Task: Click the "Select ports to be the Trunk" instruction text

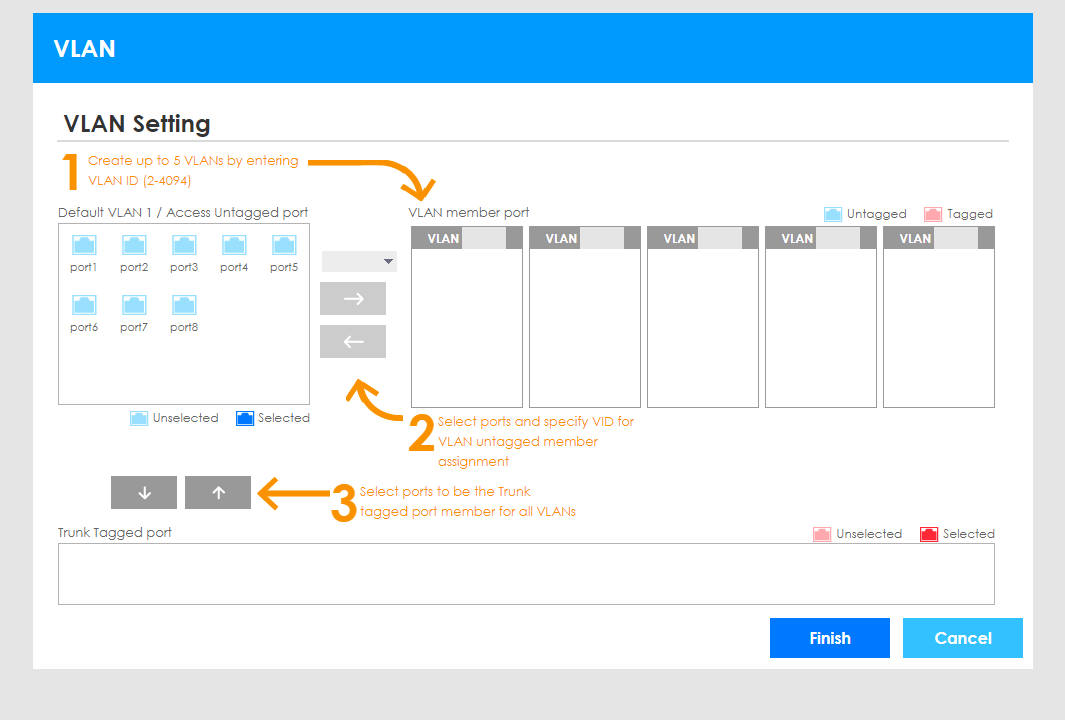Action: pos(445,491)
